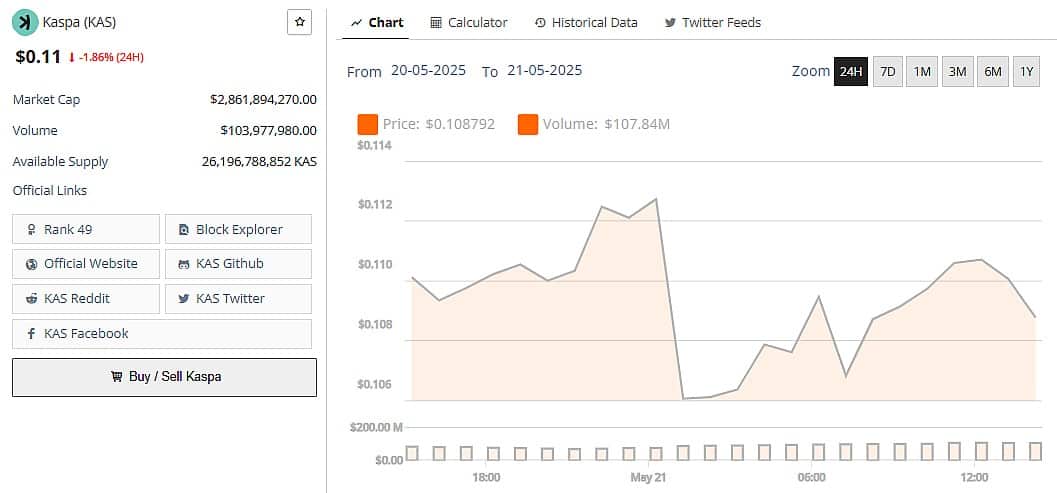Toggle the orange Volume legend swatch

[x=528, y=124]
